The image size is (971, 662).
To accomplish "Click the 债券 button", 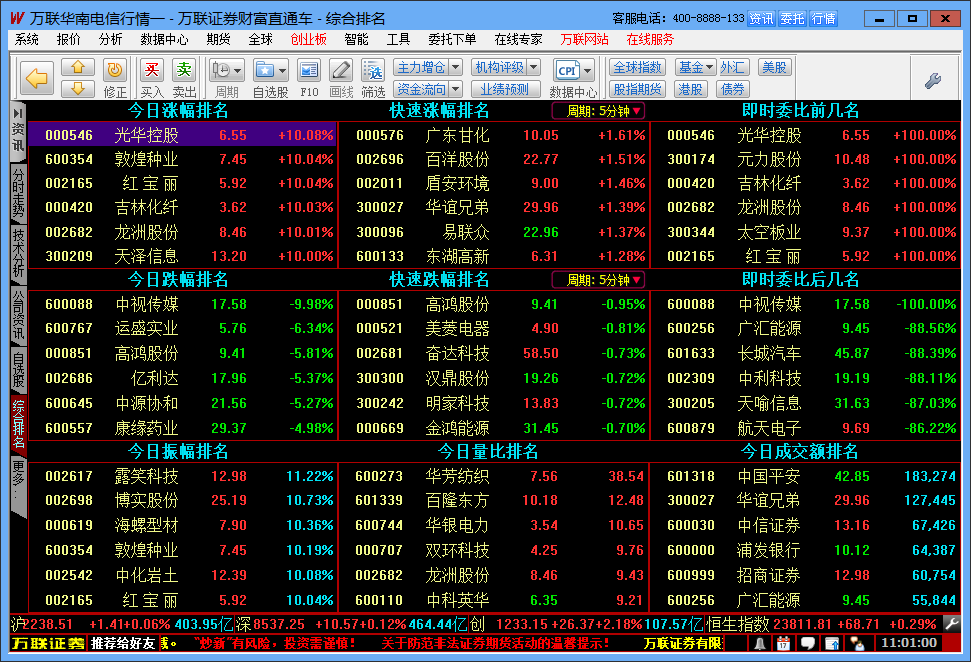I will pyautogui.click(x=733, y=89).
